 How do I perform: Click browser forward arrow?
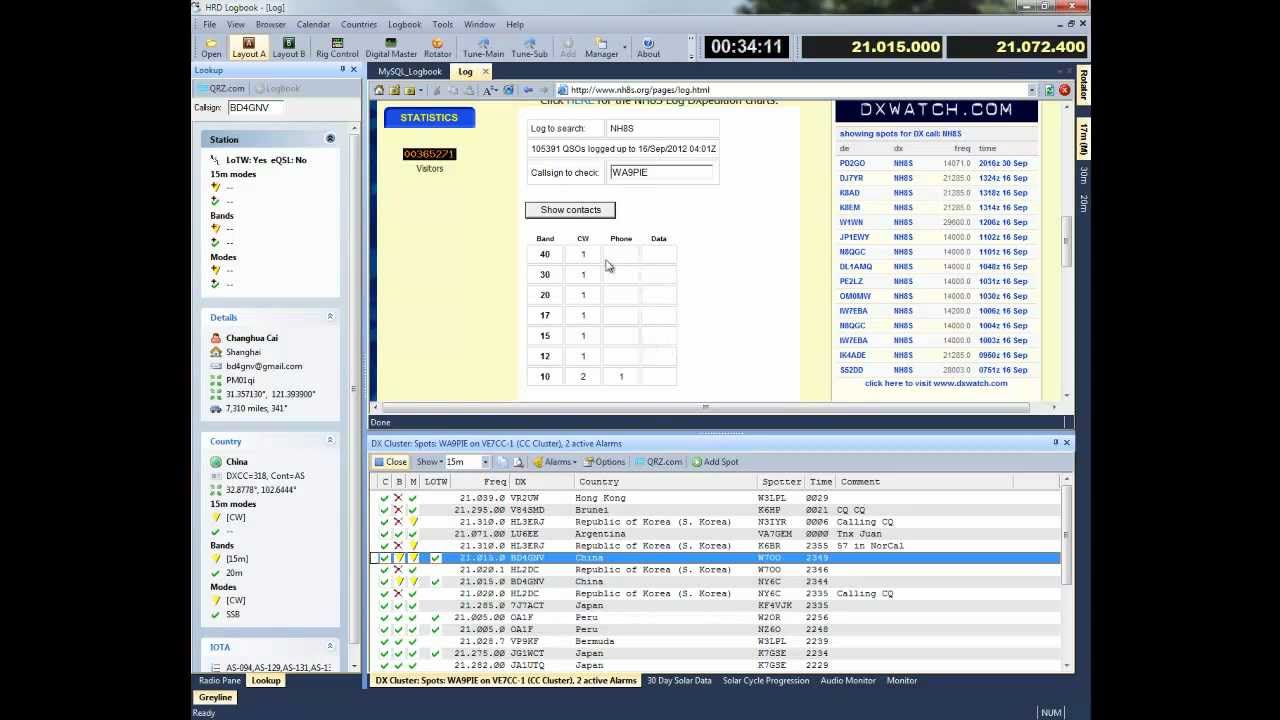click(544, 90)
